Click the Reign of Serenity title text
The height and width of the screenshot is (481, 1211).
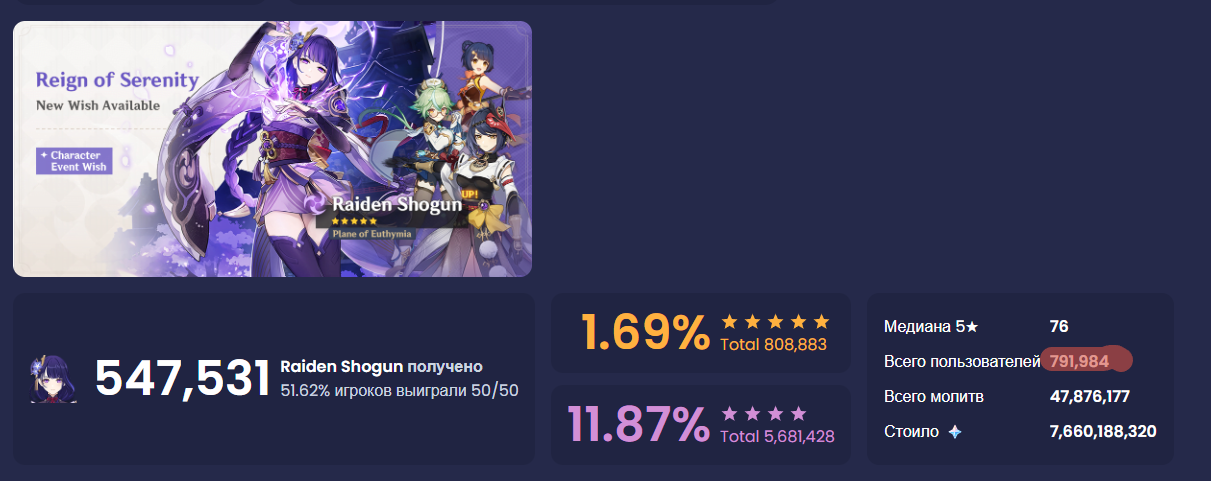pyautogui.click(x=117, y=80)
